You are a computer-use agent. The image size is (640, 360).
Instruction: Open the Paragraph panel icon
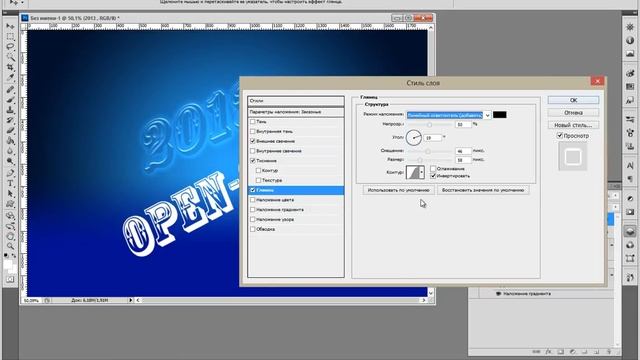[630, 179]
